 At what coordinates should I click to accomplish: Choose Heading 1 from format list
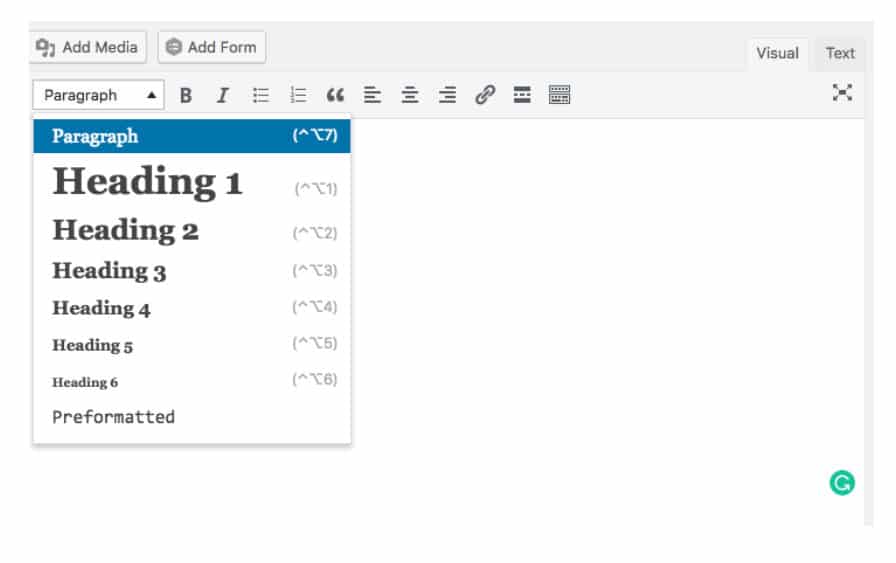[x=147, y=182]
